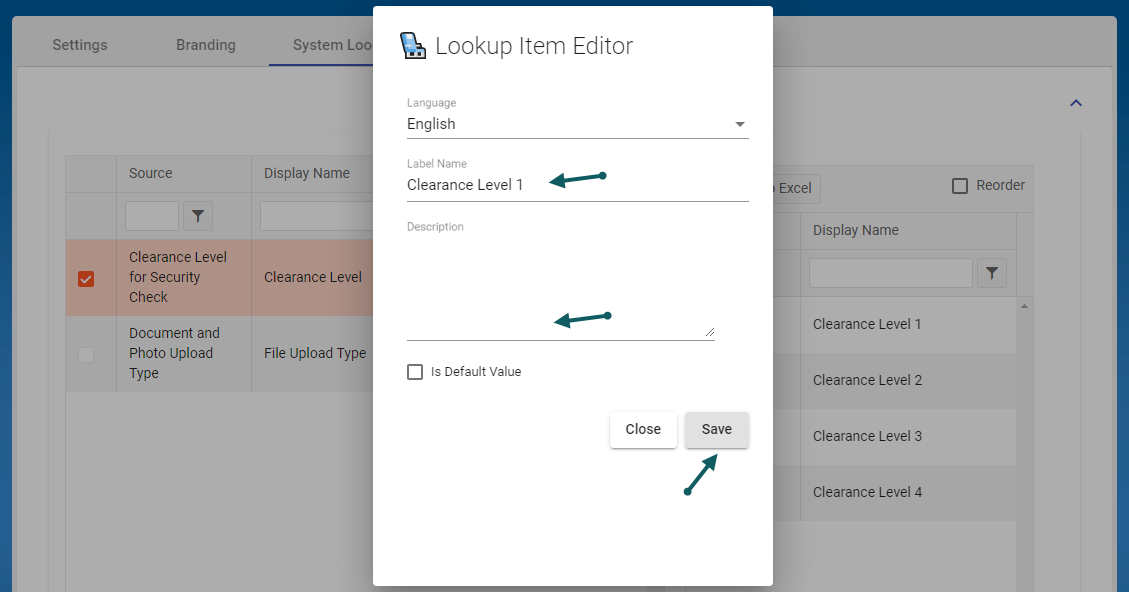Viewport: 1129px width, 592px height.
Task: Uncheck the Clearance Level for Security Check row
Action: pyautogui.click(x=86, y=278)
